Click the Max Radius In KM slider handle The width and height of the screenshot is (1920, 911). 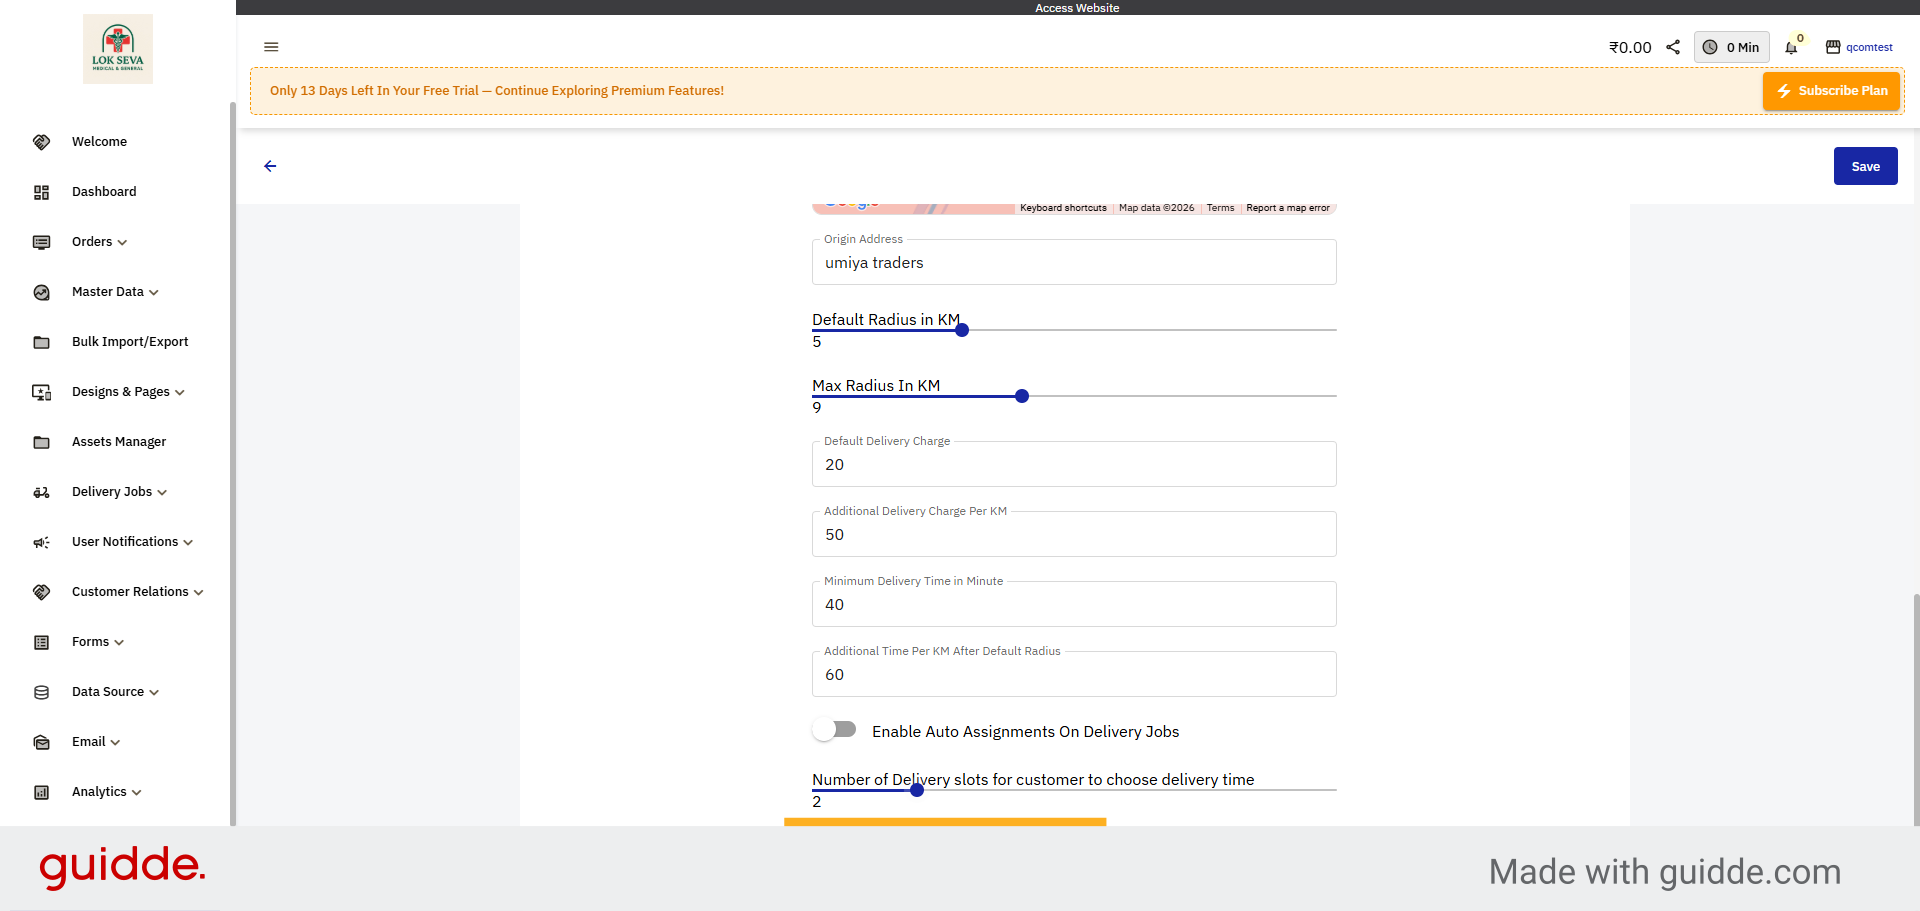[1022, 396]
